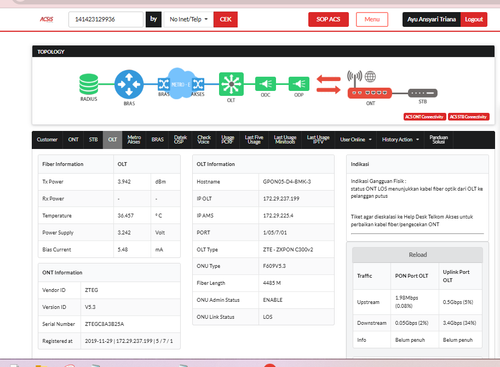Select Tx Power value 3.942
500x367 pixels.
click(124, 182)
